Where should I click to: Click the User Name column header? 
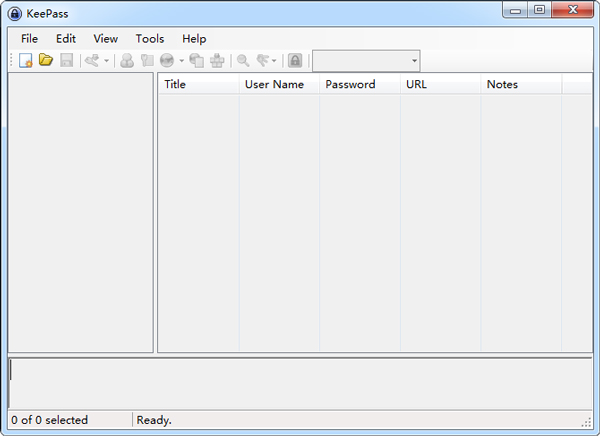pos(278,84)
